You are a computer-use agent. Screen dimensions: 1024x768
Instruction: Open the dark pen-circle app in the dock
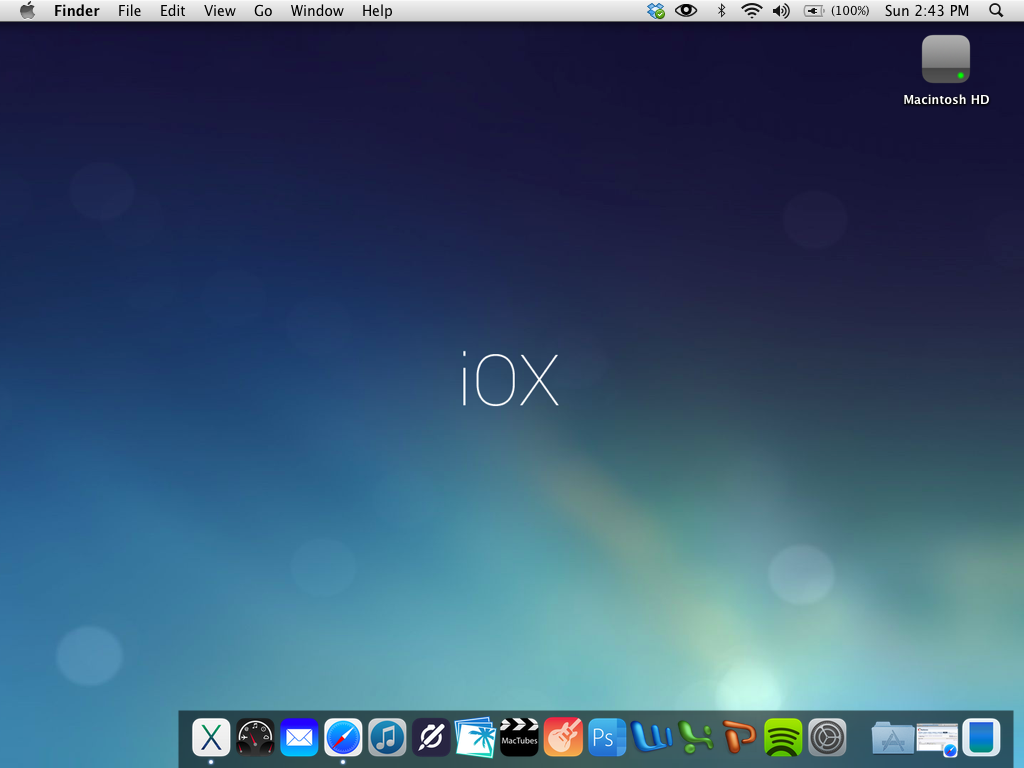(x=431, y=737)
